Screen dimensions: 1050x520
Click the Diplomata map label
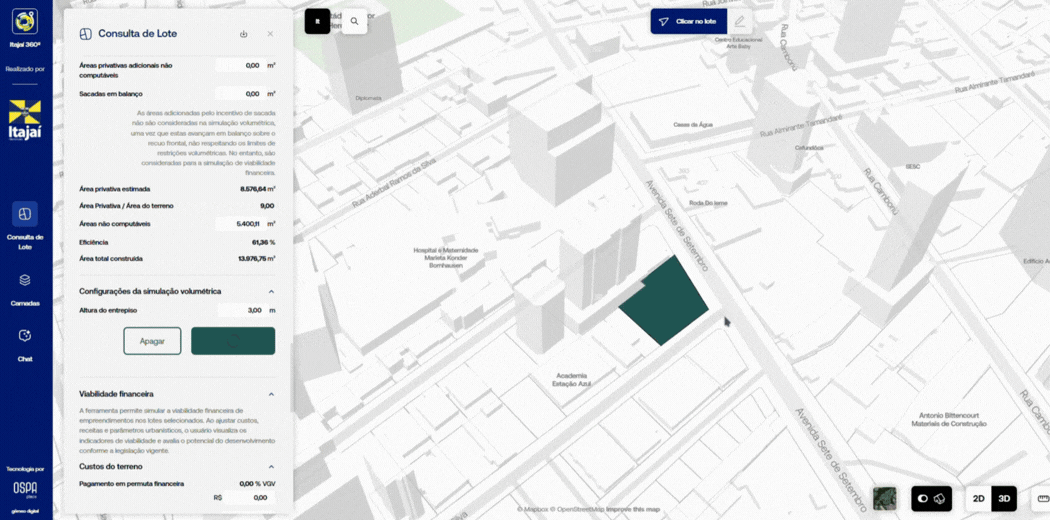pos(368,98)
